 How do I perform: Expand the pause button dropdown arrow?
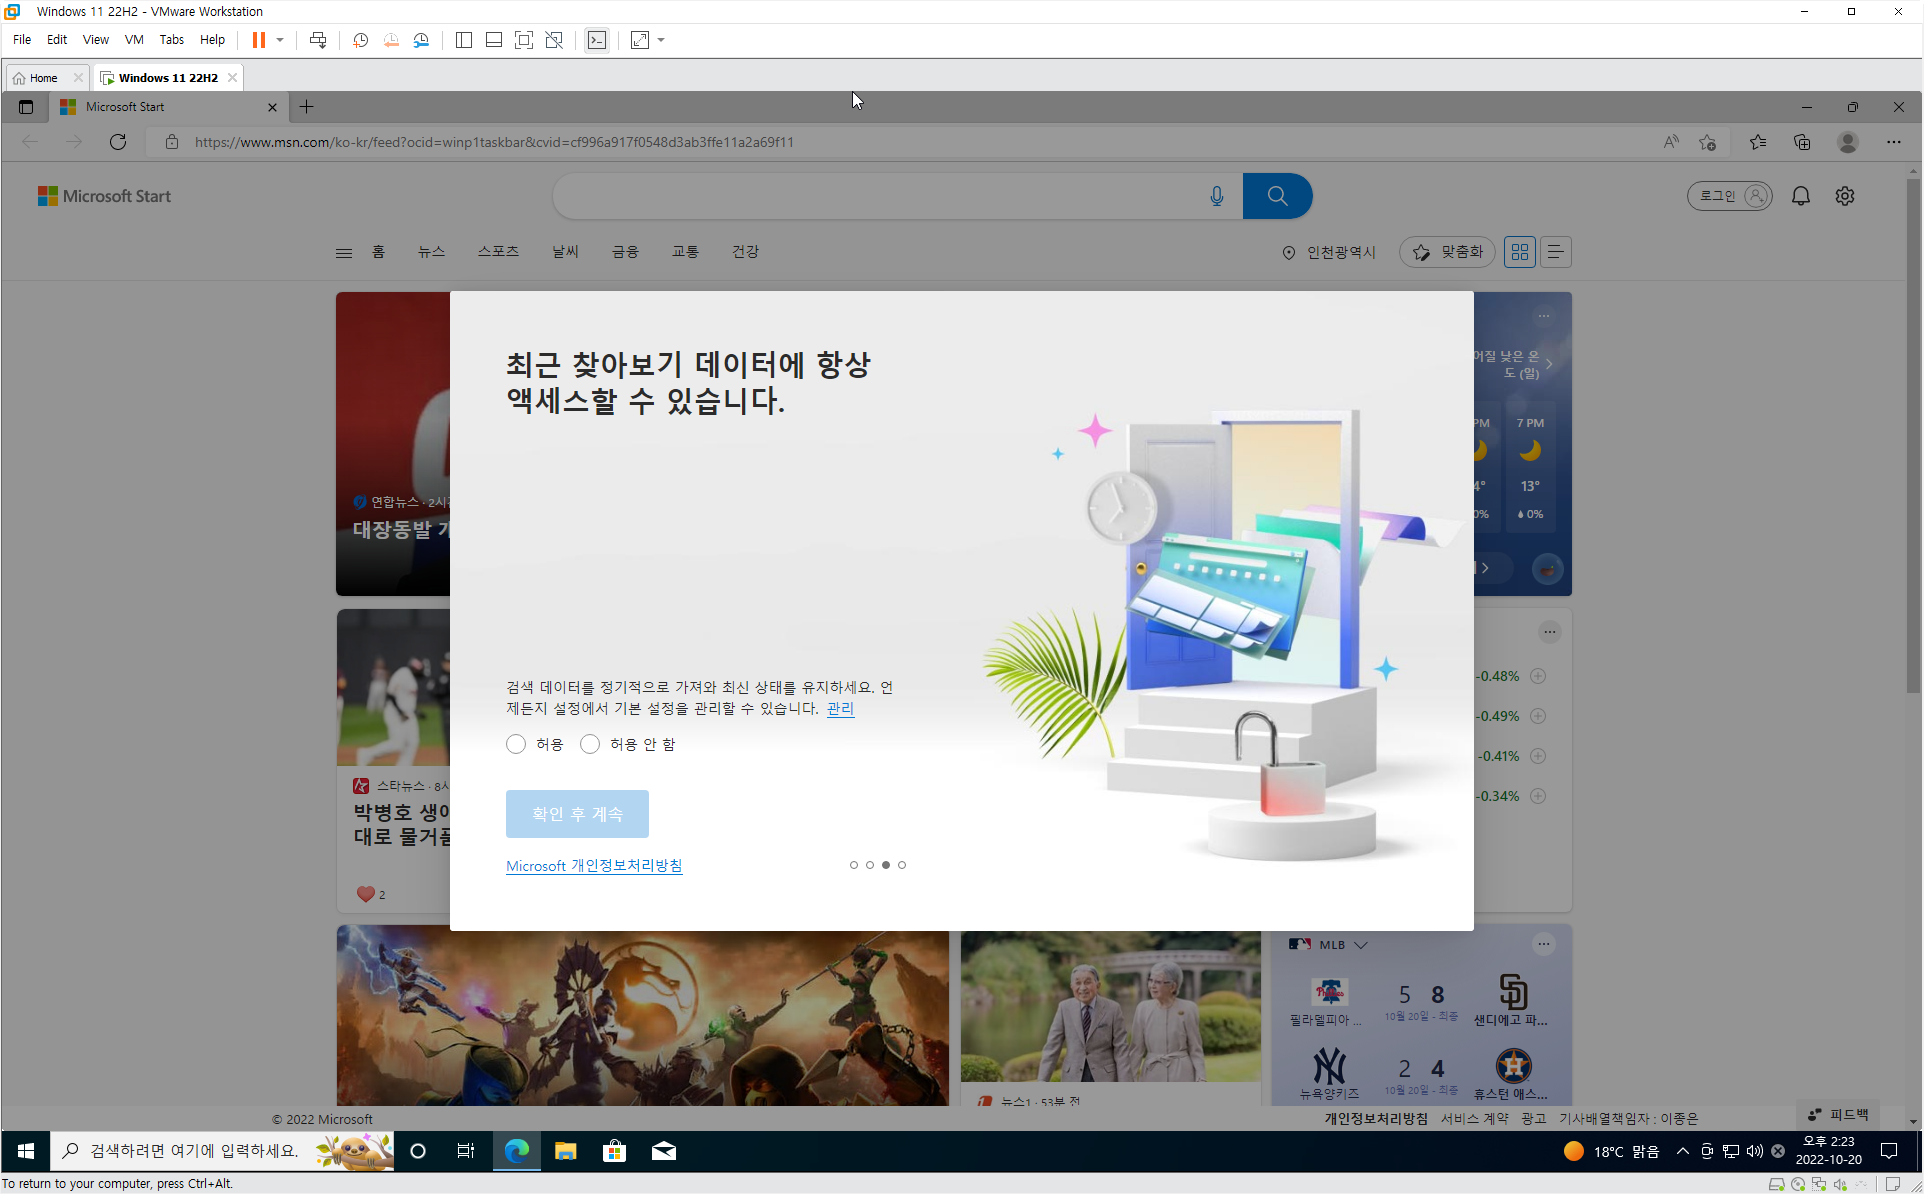click(280, 40)
